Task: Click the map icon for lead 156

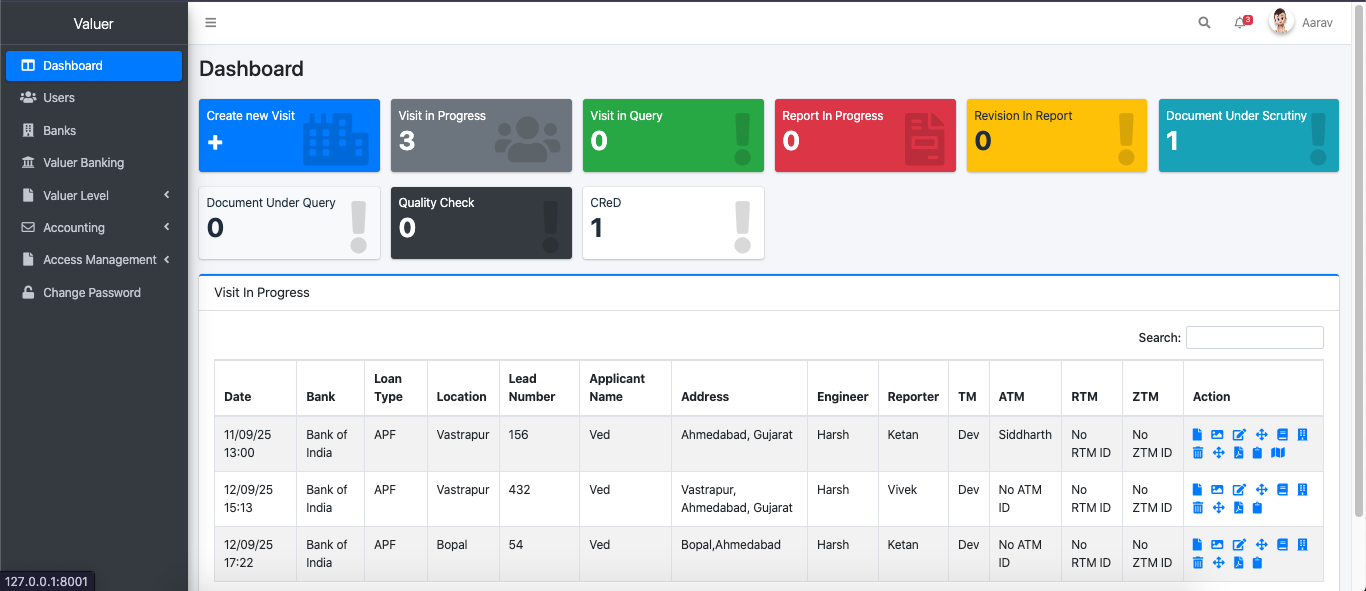Action: point(1277,453)
